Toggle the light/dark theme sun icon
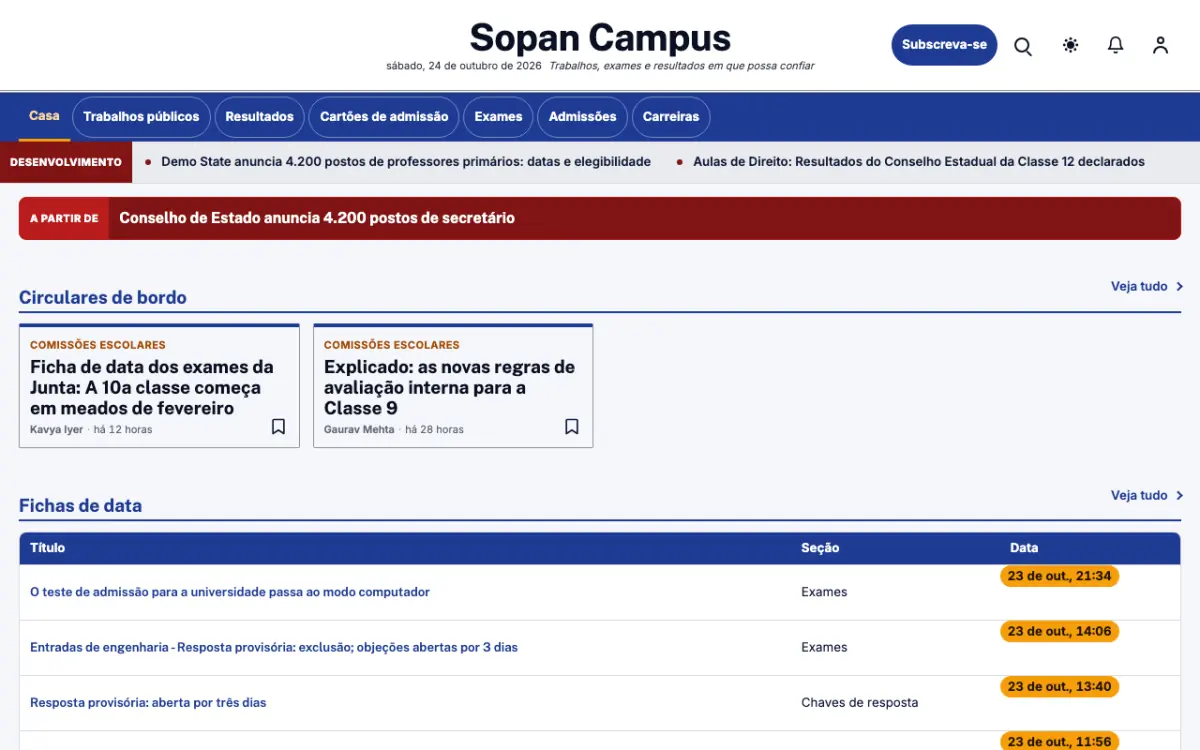The image size is (1200, 750). tap(1071, 45)
